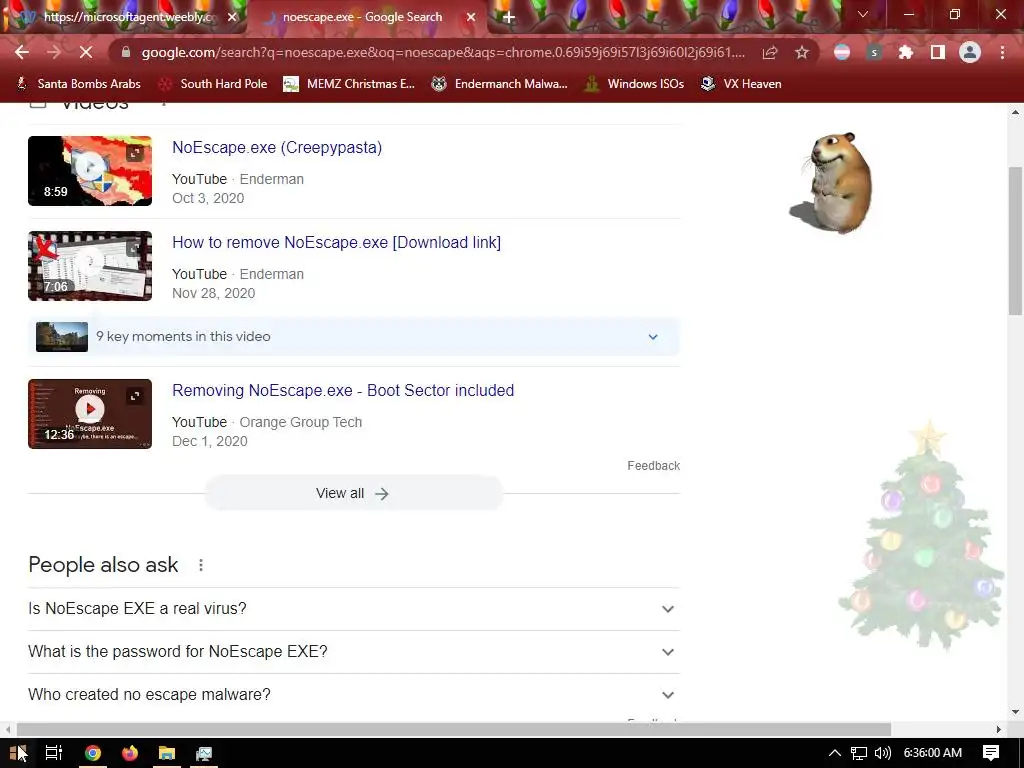
Task: Expand Is NoEscape EXE a real virus?
Action: 354,609
